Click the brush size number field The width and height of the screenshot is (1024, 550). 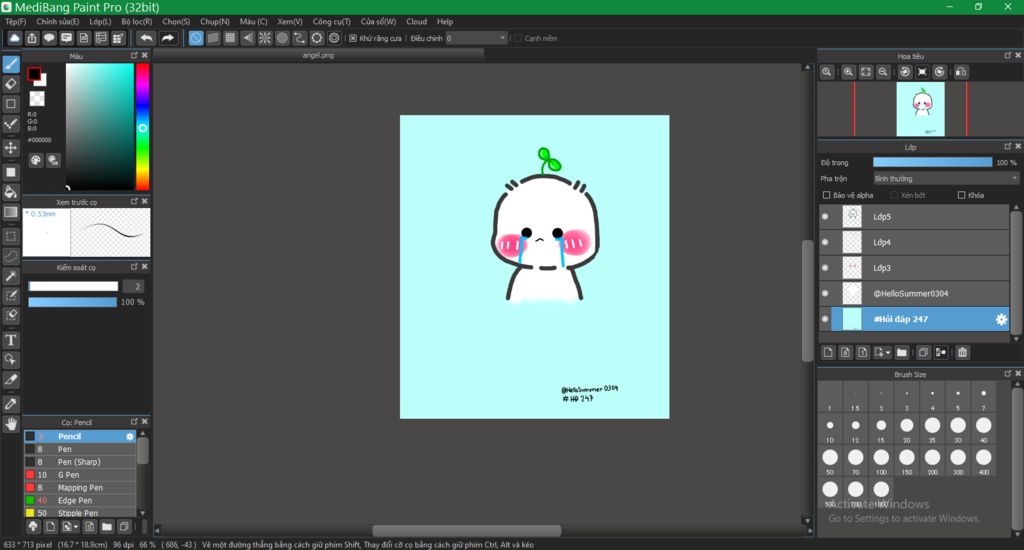pyautogui.click(x=133, y=287)
